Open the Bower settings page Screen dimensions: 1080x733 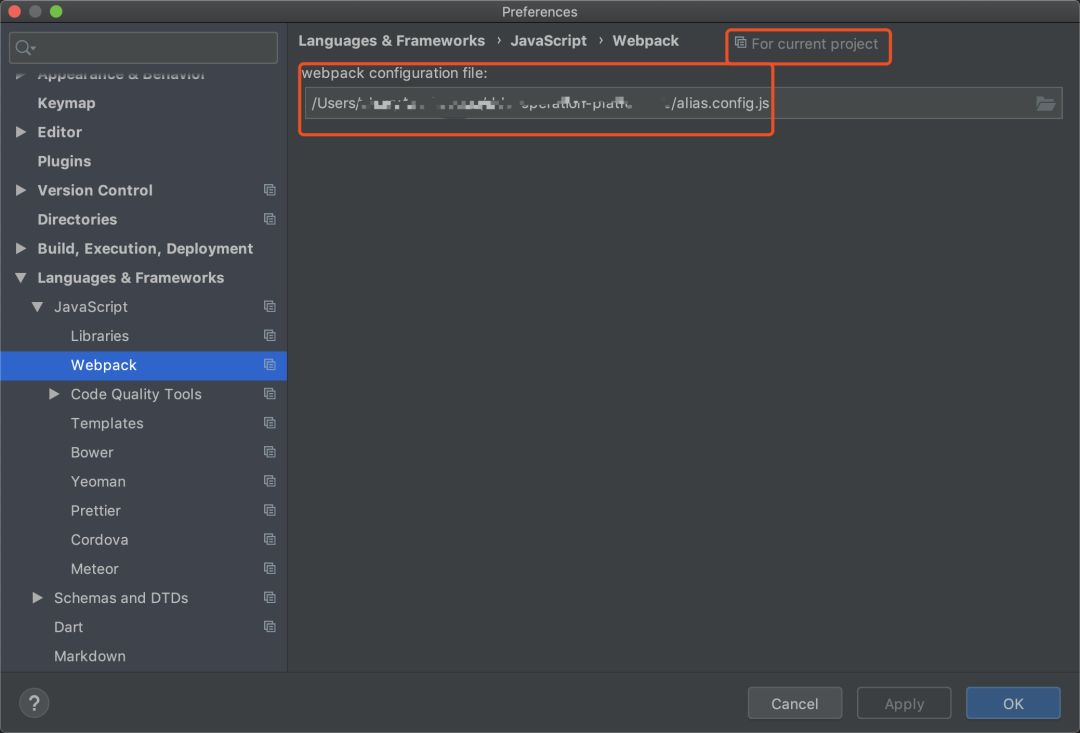[92, 453]
